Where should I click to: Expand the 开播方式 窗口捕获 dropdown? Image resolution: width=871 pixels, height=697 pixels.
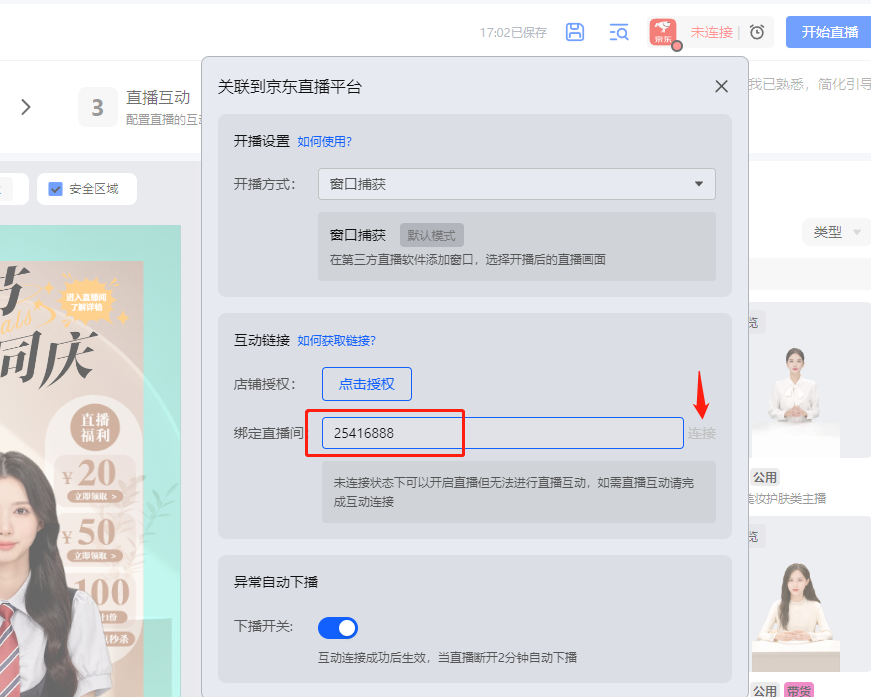[516, 184]
